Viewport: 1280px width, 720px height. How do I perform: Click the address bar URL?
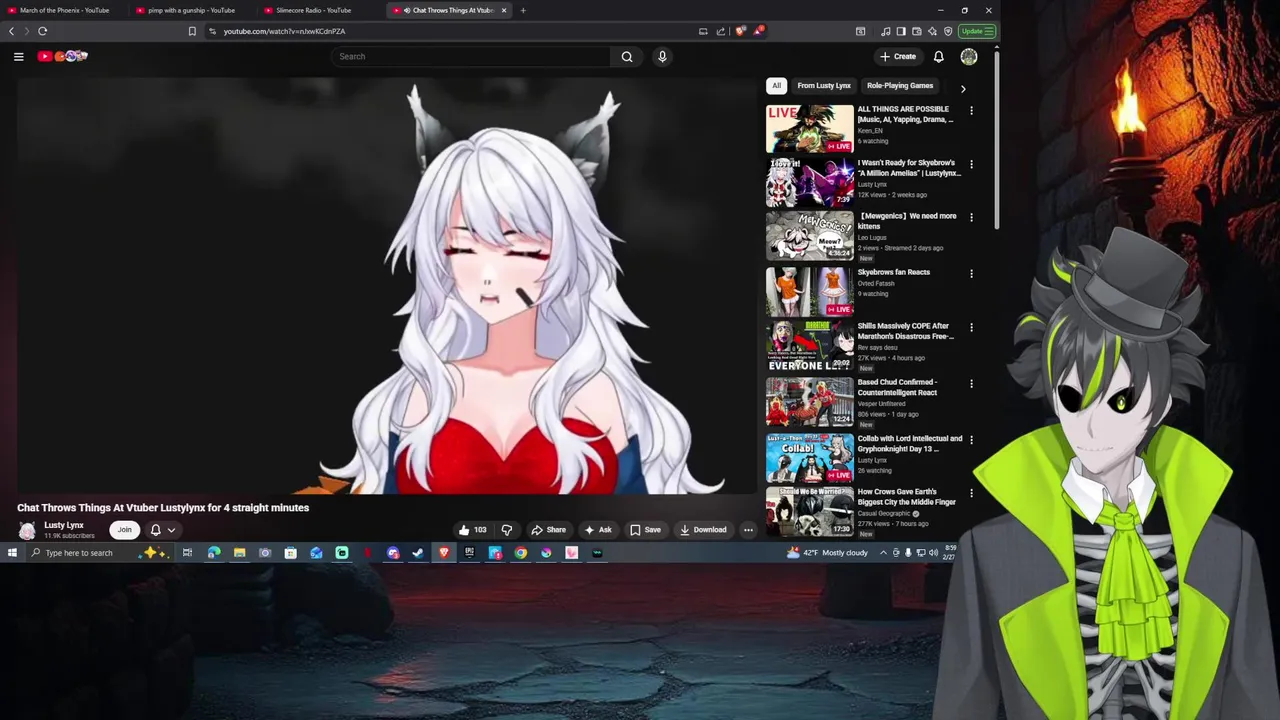pos(284,31)
